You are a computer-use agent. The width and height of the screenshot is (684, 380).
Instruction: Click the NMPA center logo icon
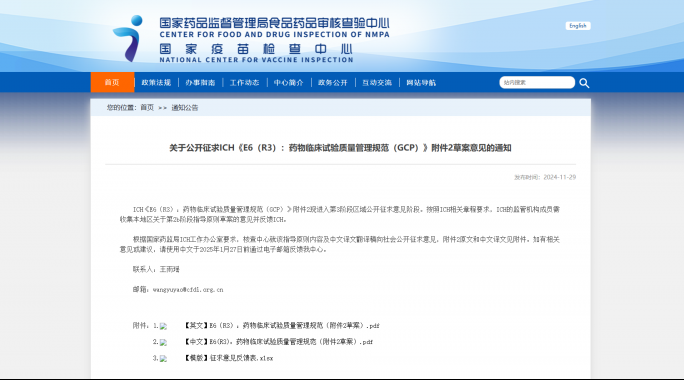pyautogui.click(x=128, y=38)
